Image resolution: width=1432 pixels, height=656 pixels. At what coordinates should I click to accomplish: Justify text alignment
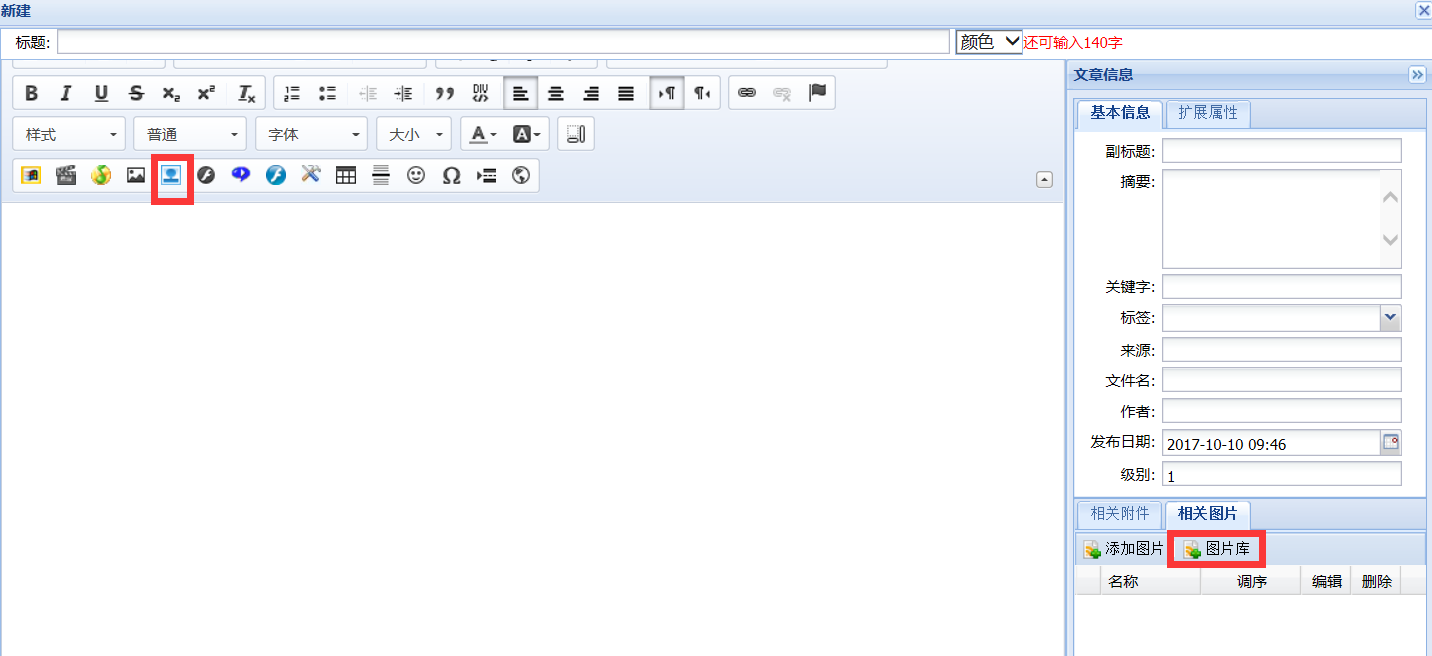626,93
